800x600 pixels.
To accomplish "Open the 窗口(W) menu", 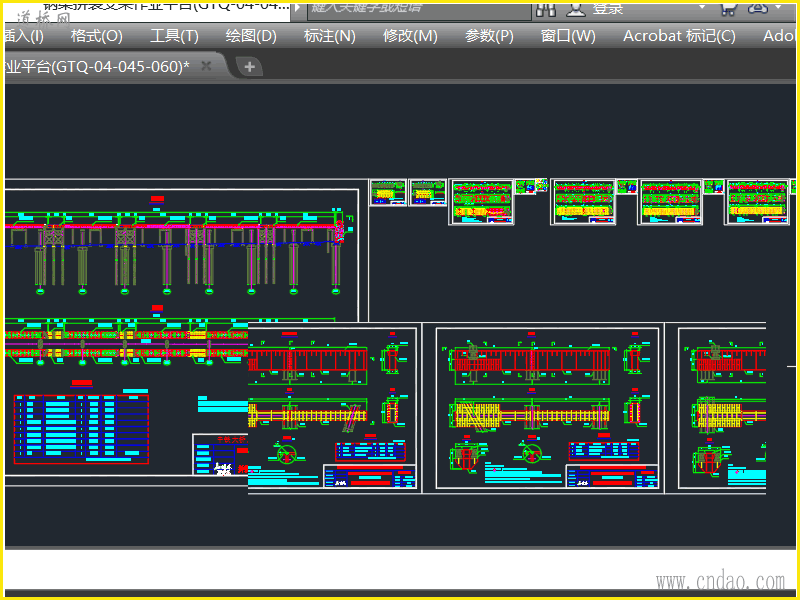I will click(568, 36).
